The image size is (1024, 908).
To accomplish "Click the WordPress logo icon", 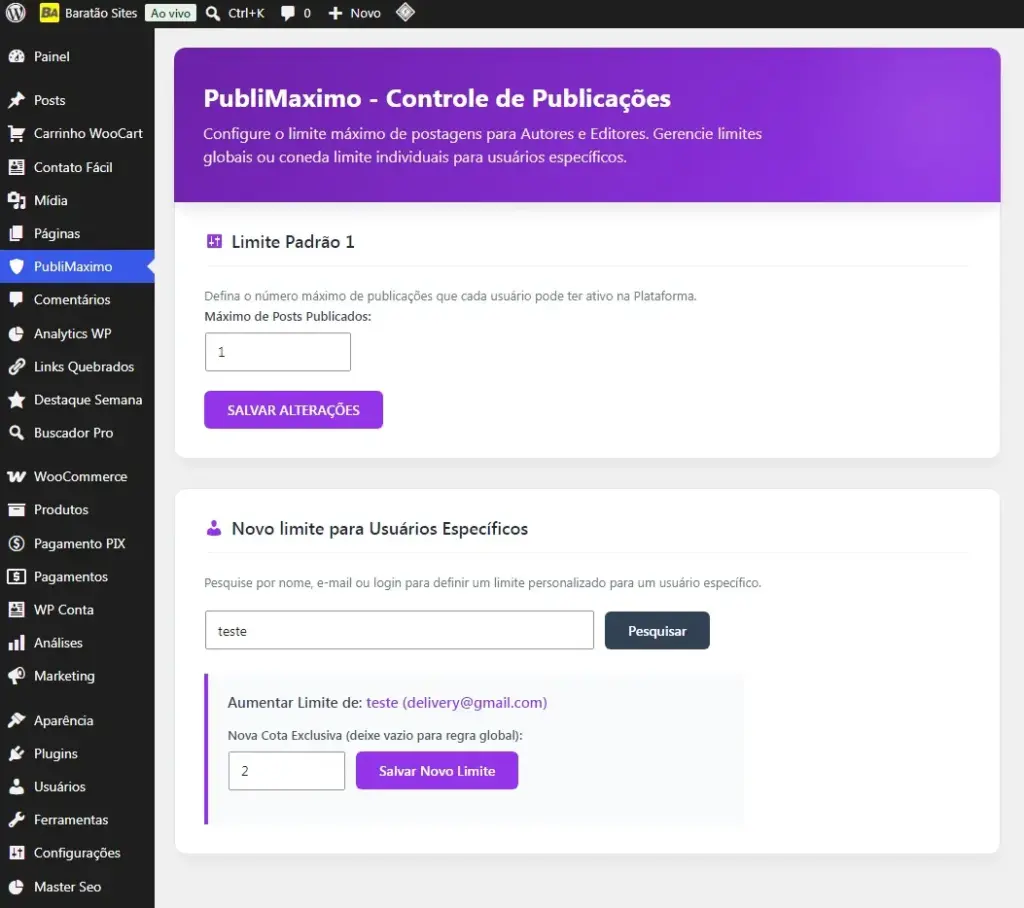I will [15, 13].
